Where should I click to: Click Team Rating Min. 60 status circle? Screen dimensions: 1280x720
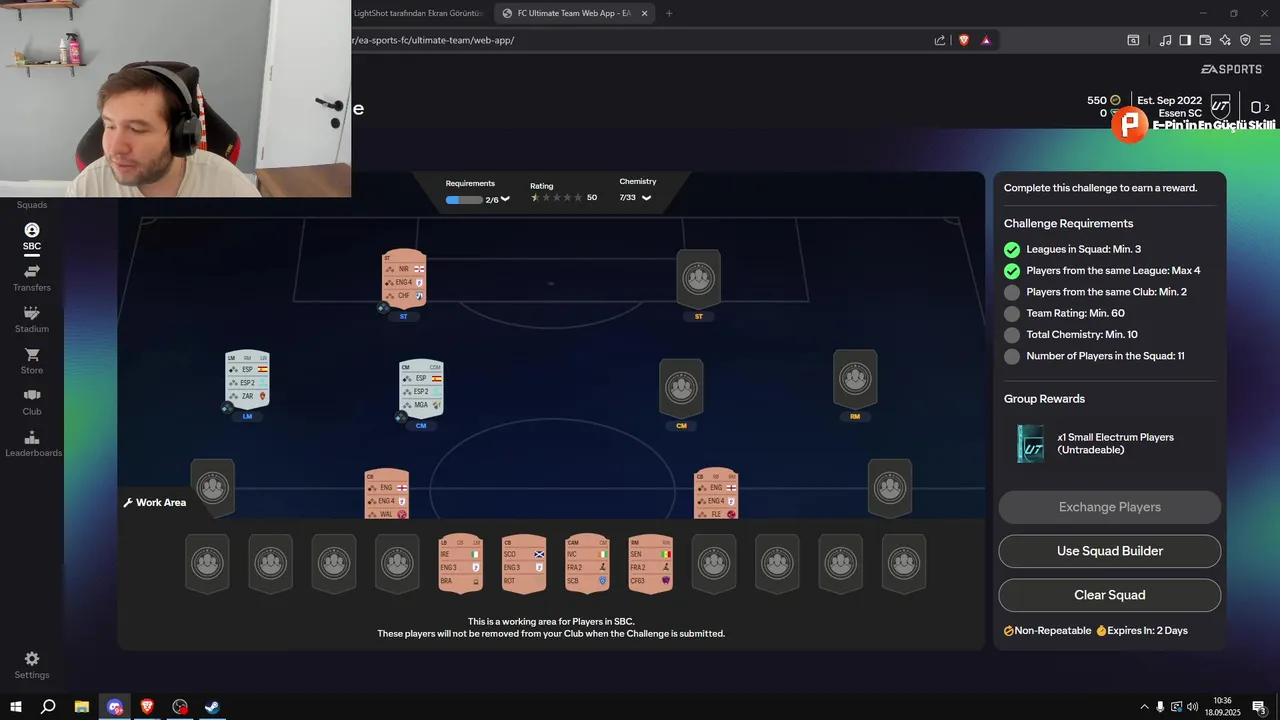[1012, 314]
